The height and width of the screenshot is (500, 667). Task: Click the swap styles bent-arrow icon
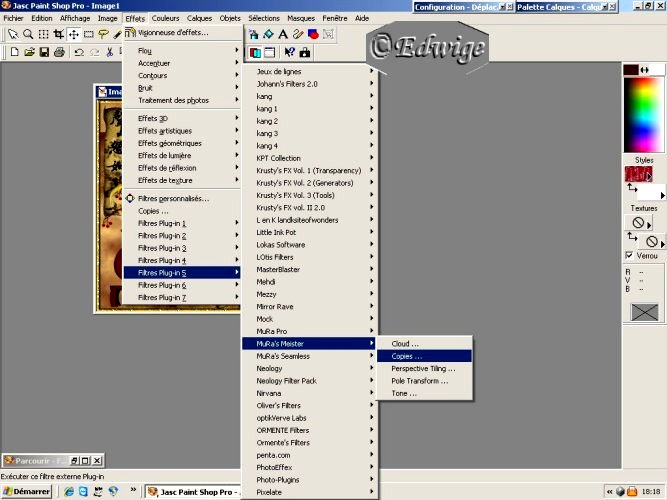(x=632, y=188)
